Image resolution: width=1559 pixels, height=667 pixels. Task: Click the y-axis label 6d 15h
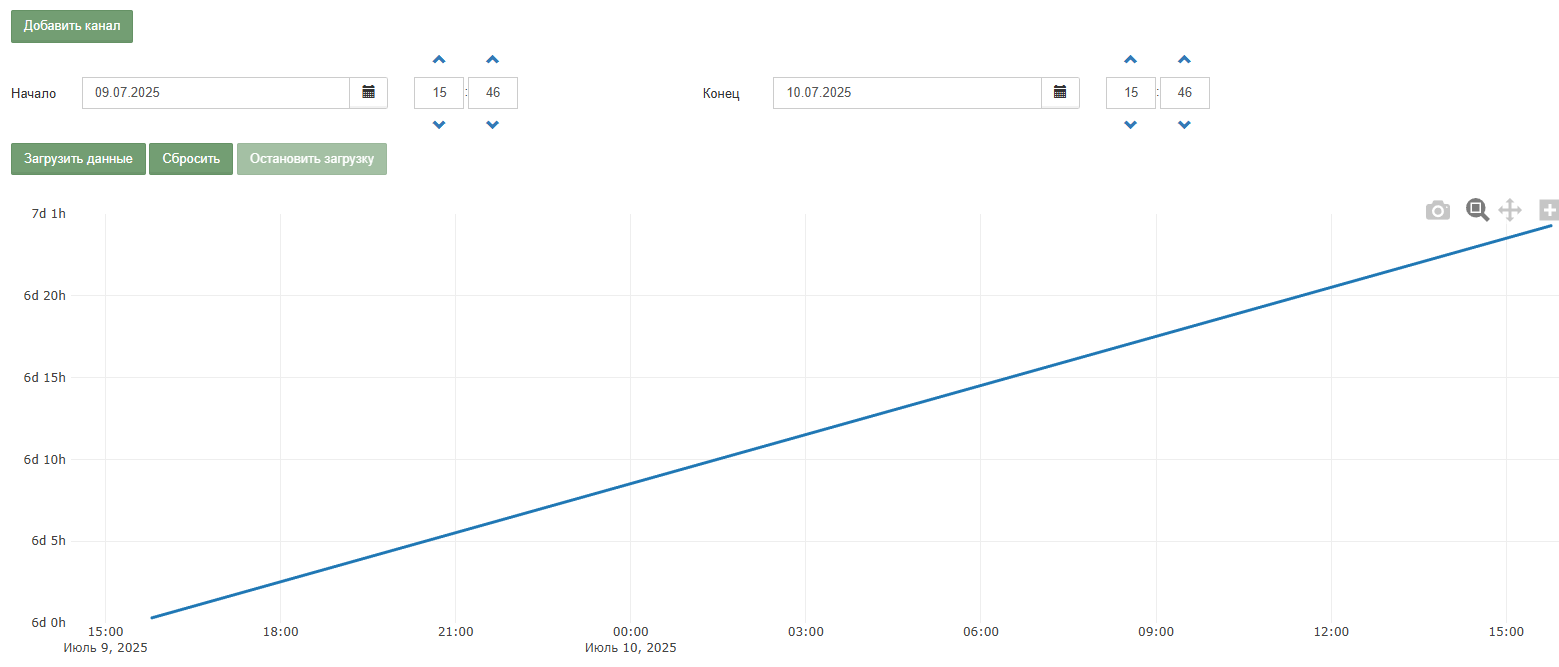[x=45, y=377]
